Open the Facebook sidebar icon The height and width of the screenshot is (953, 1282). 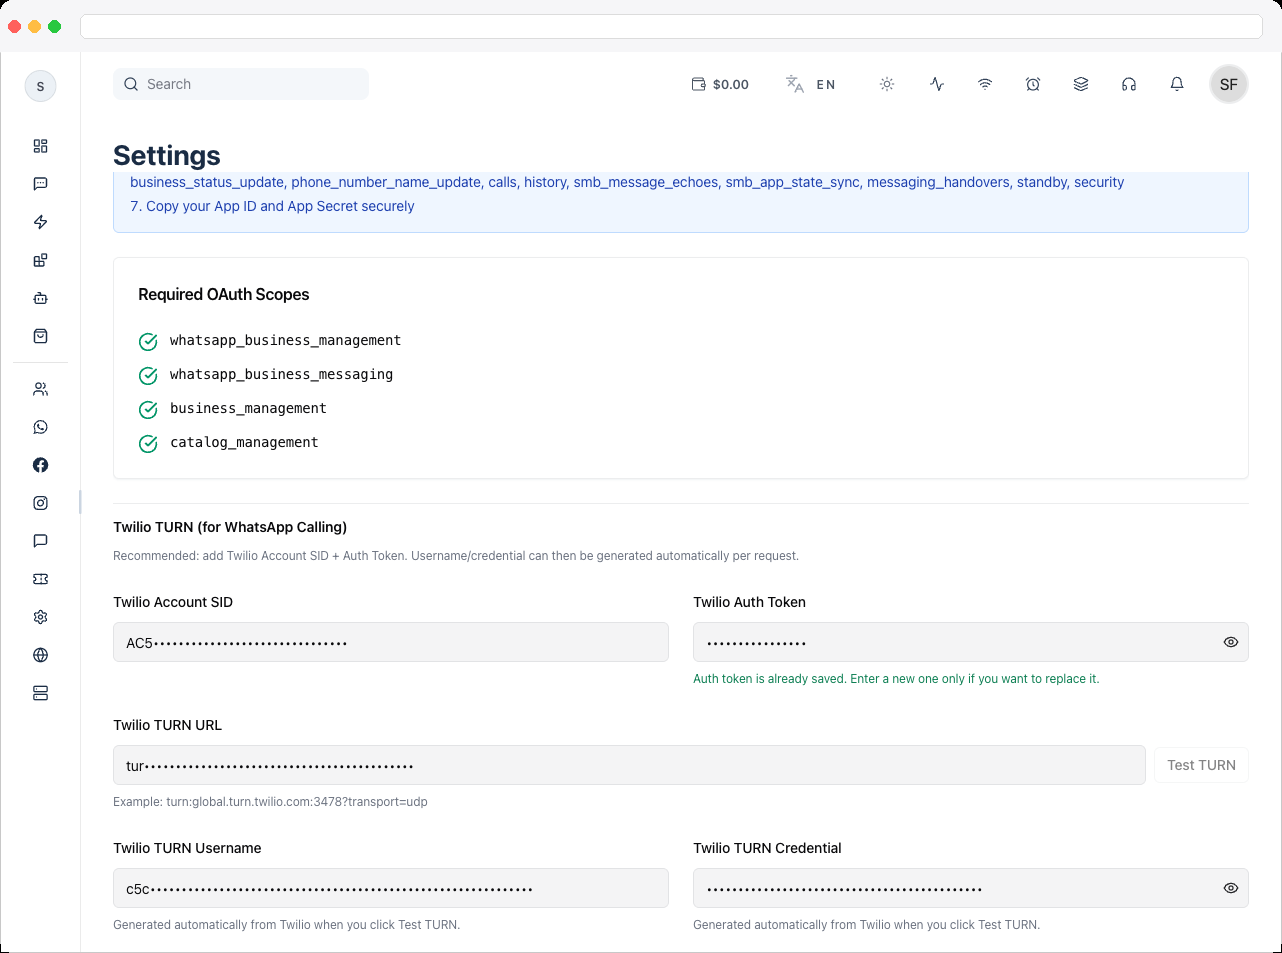[x=40, y=465]
